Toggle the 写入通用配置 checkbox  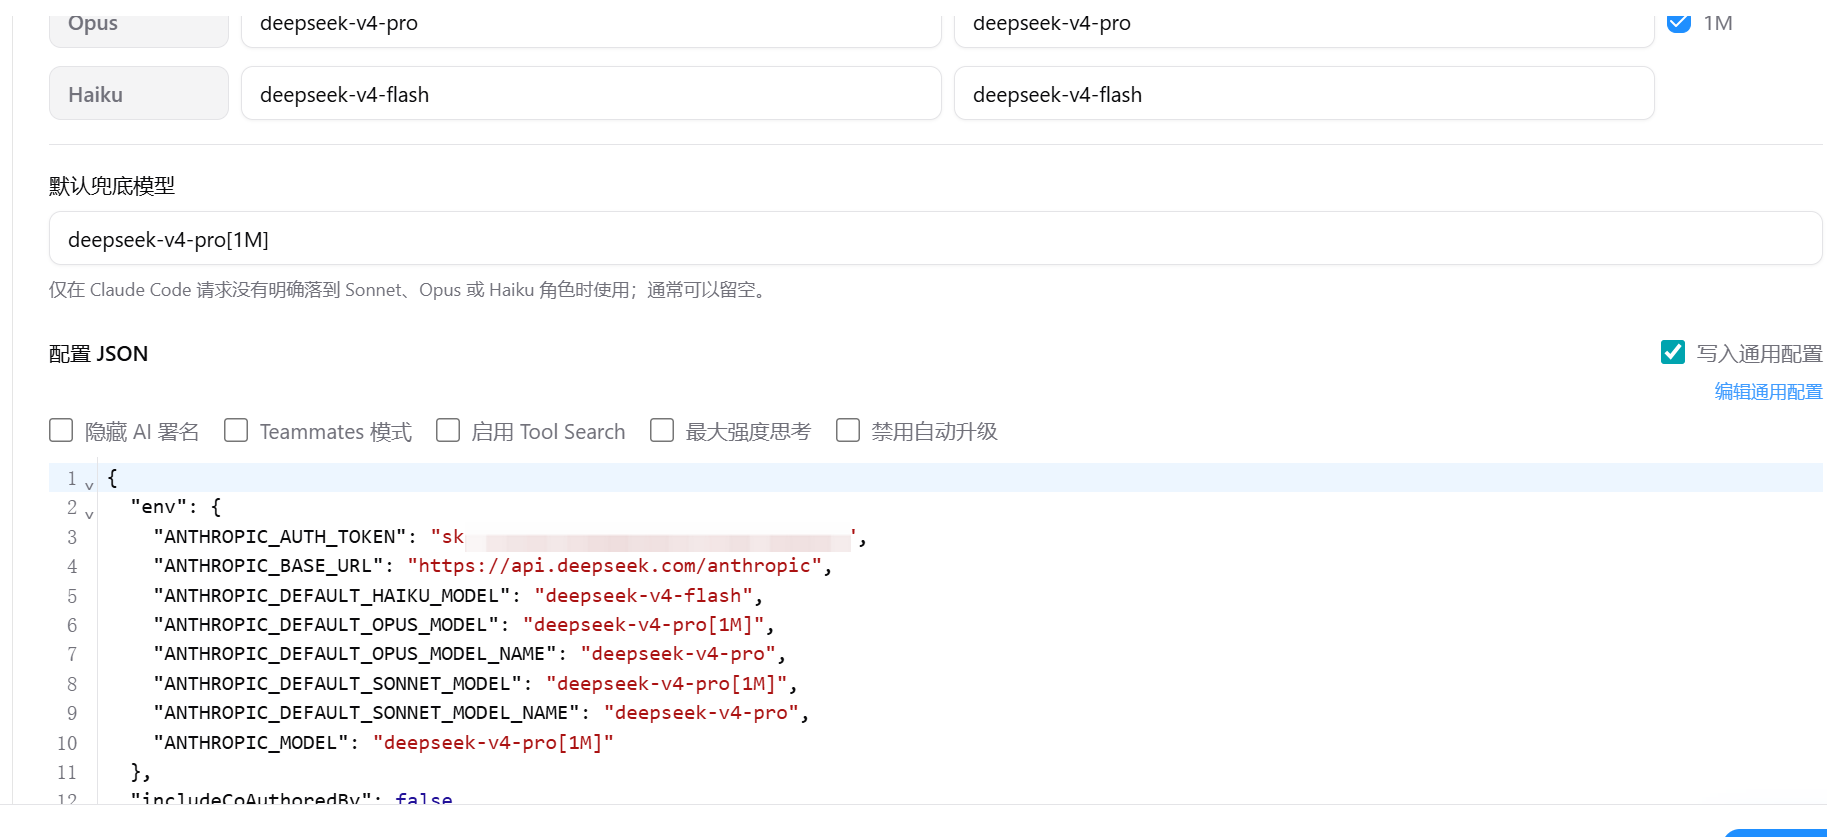pos(1673,352)
